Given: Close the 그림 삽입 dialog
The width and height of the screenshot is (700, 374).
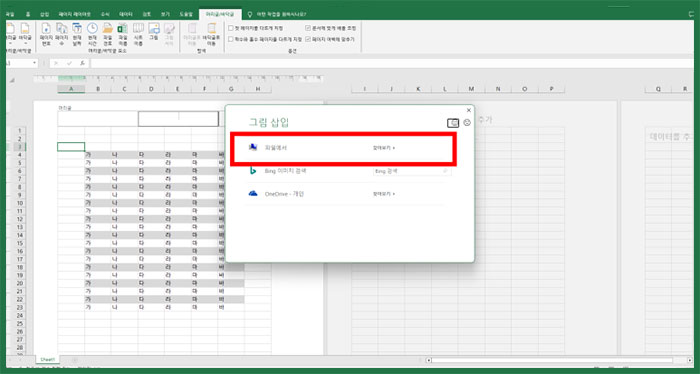Looking at the screenshot, I should click(x=468, y=110).
